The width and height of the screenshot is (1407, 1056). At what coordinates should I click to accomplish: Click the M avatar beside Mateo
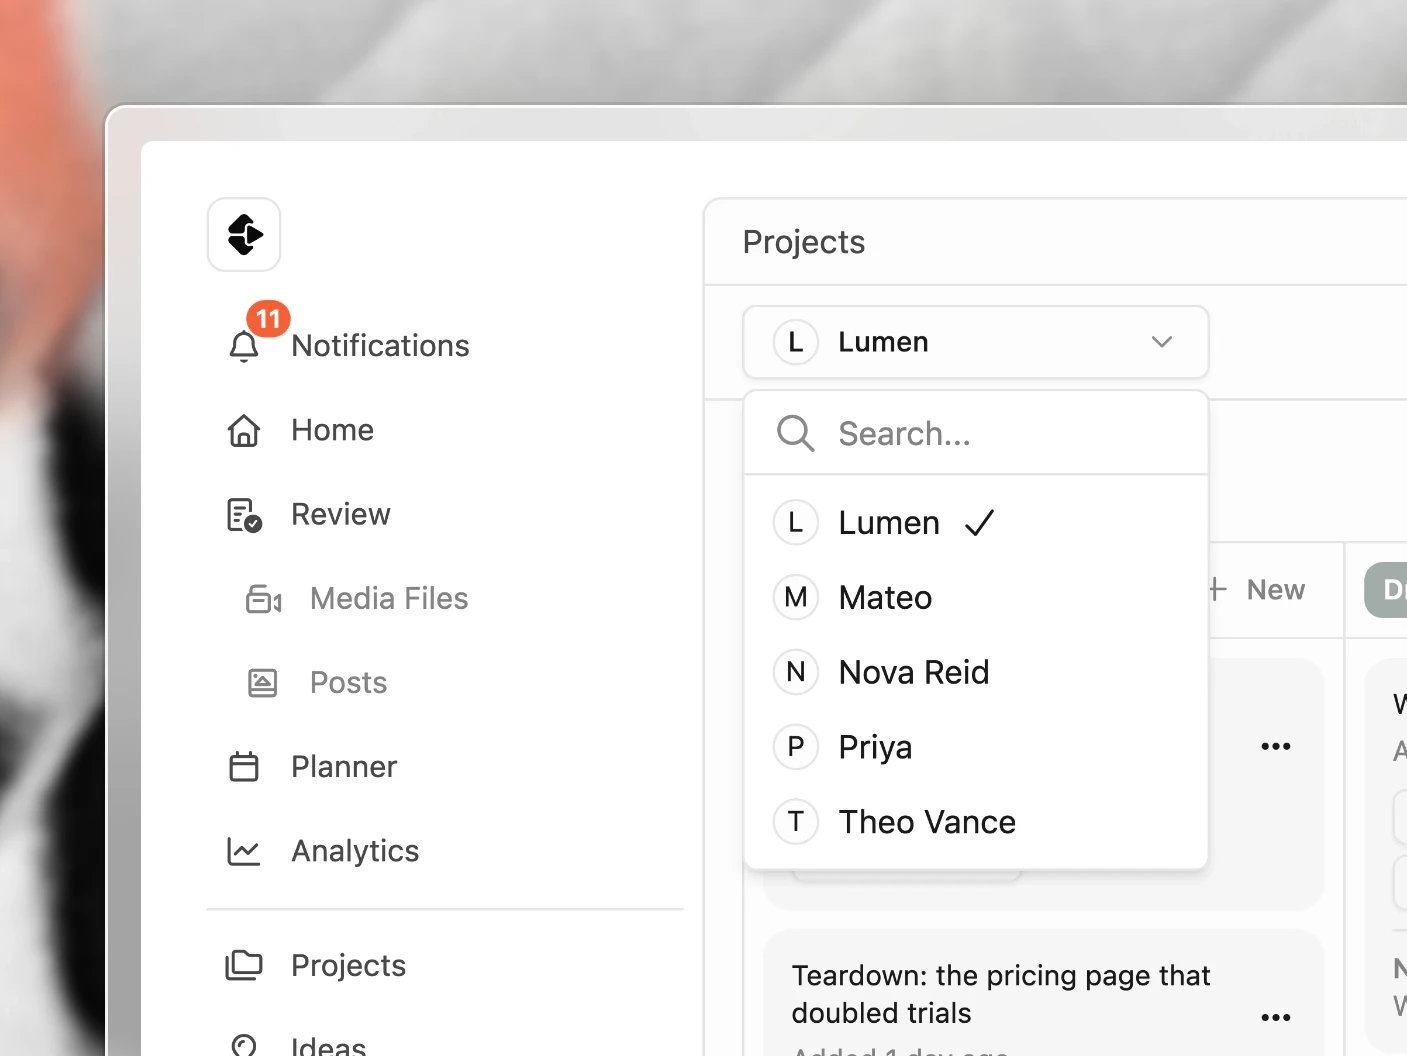pos(796,598)
